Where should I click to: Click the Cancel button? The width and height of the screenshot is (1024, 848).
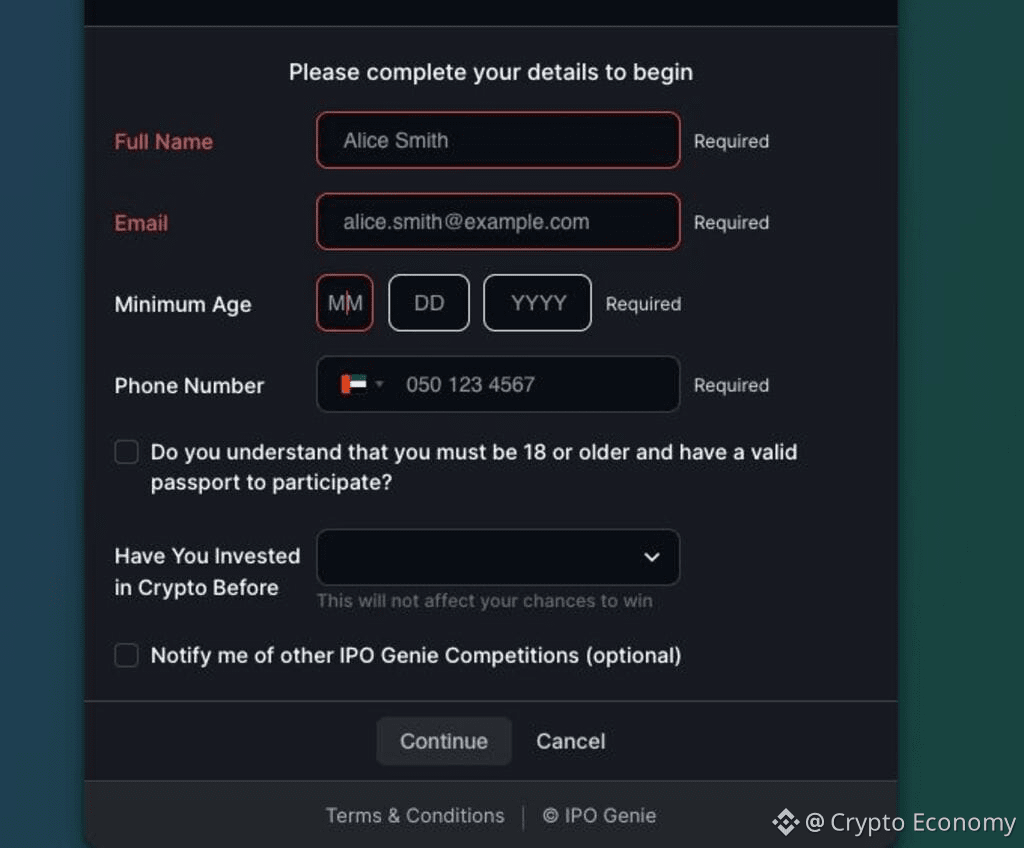(x=570, y=741)
